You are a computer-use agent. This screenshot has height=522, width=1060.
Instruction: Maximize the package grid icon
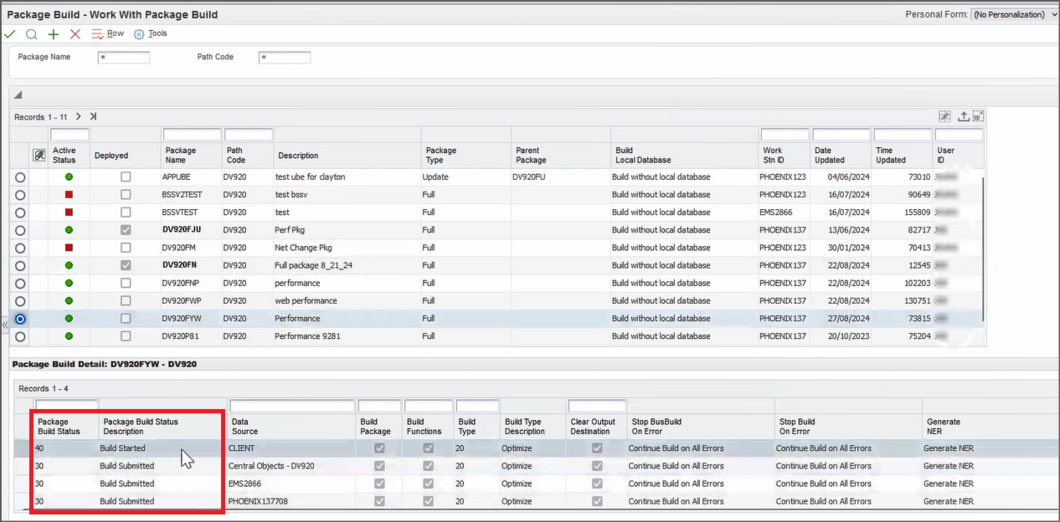tap(978, 117)
